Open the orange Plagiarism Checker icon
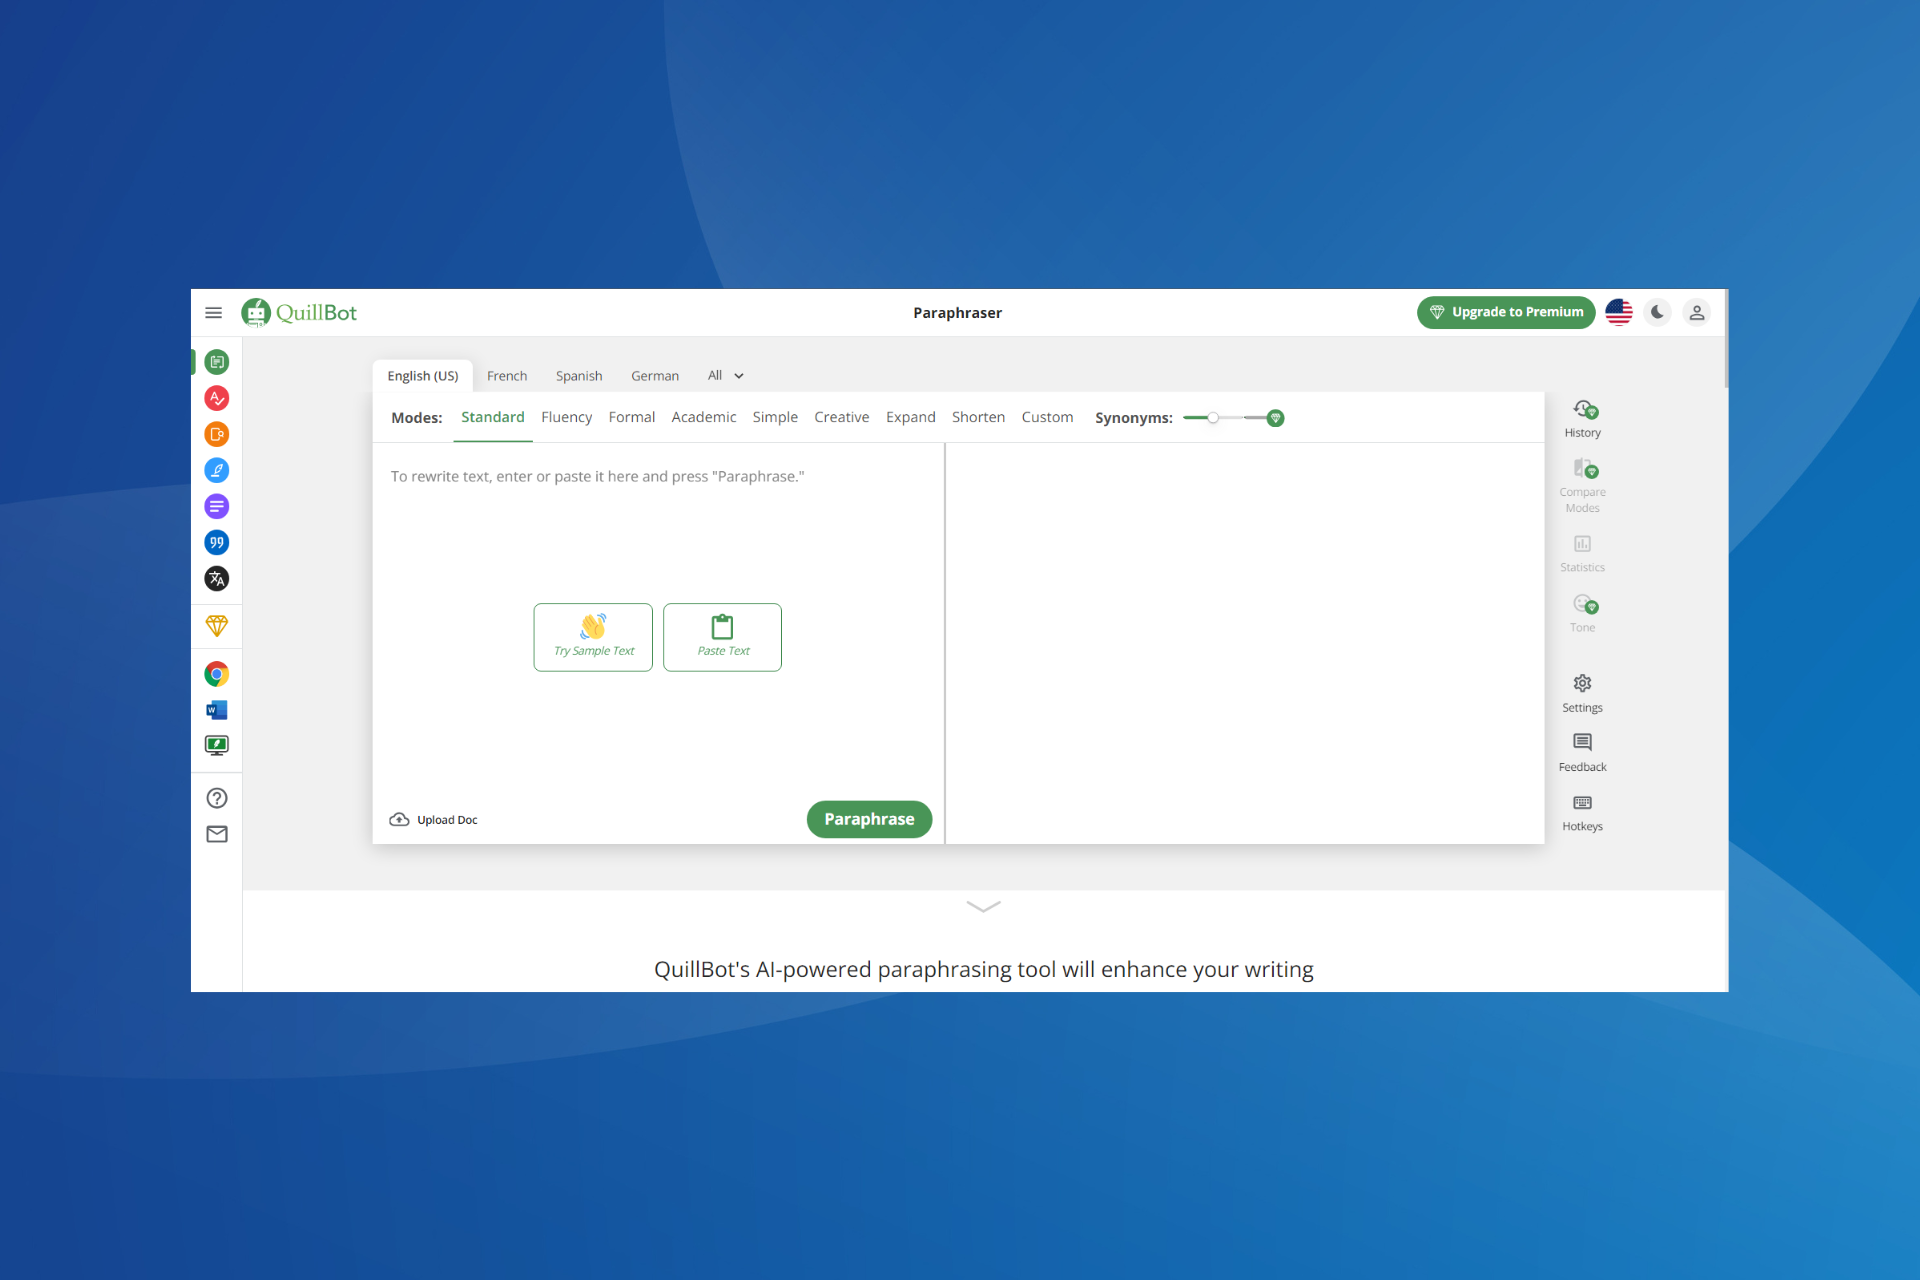This screenshot has width=1920, height=1280. (x=217, y=434)
